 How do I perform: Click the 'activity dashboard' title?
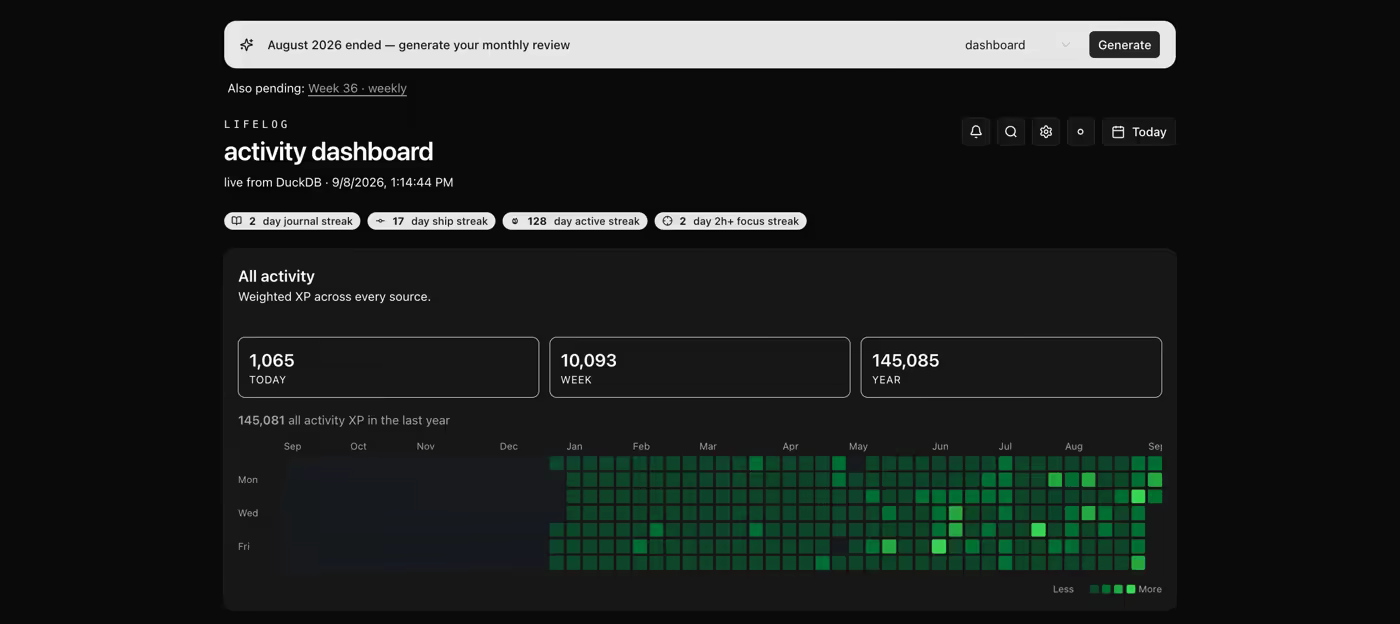point(329,151)
